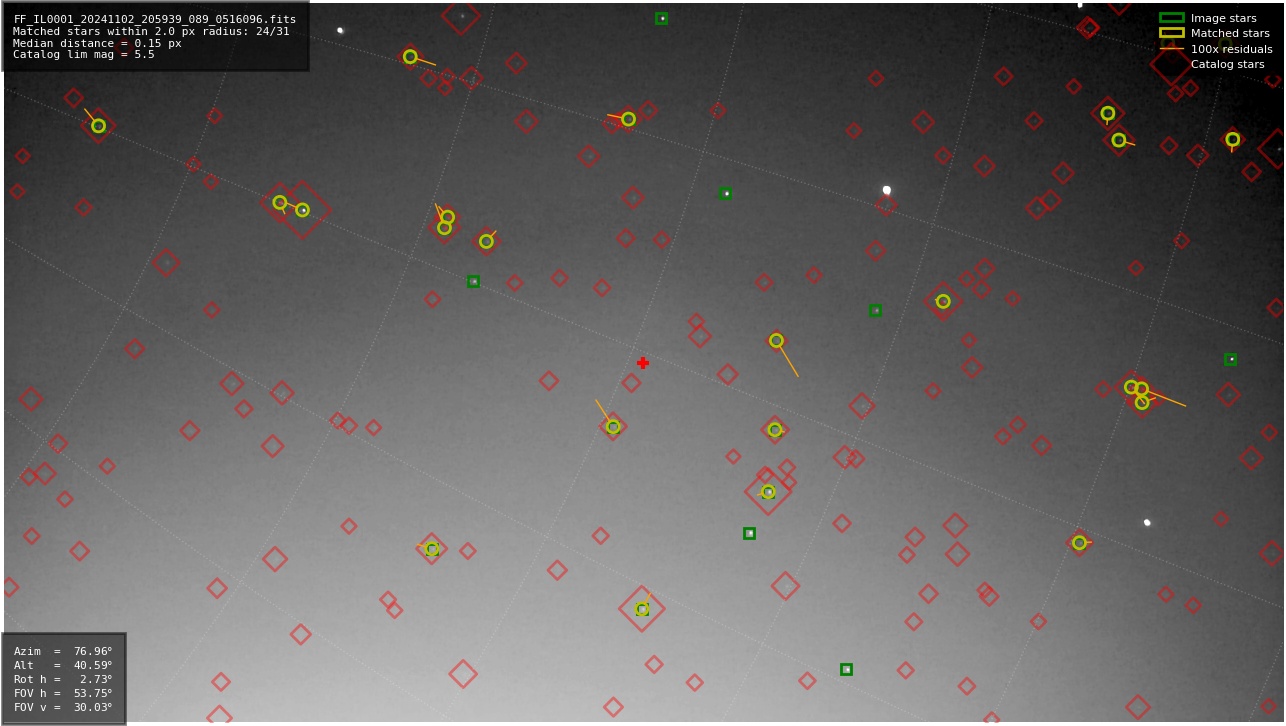Click the red plus center marker

(643, 363)
